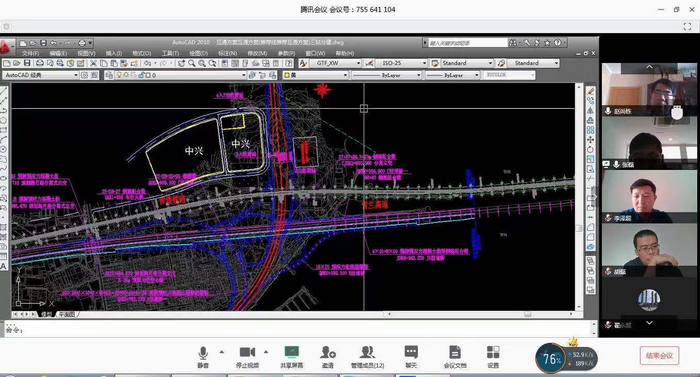Open the GTF_XW text style dropdown
Image resolution: width=700 pixels, height=377 pixels.
[x=335, y=63]
